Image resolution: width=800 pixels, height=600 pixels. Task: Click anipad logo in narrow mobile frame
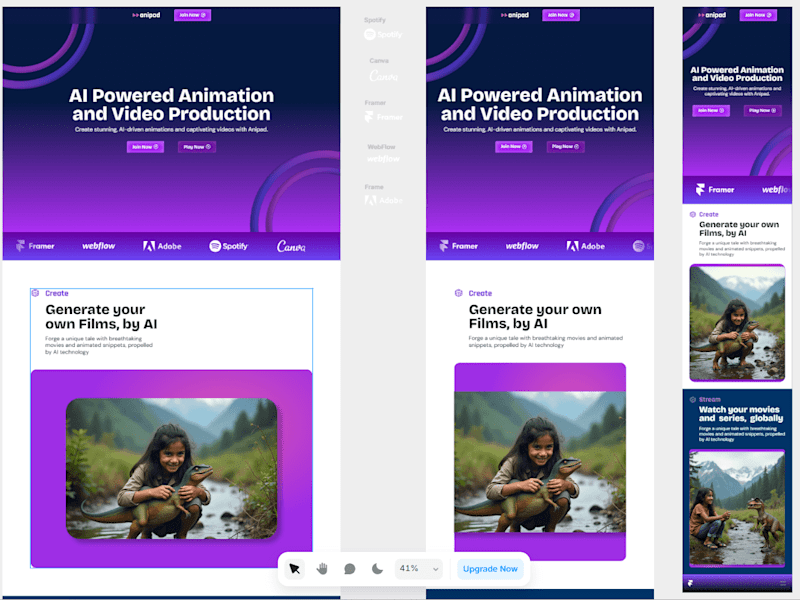(712, 15)
